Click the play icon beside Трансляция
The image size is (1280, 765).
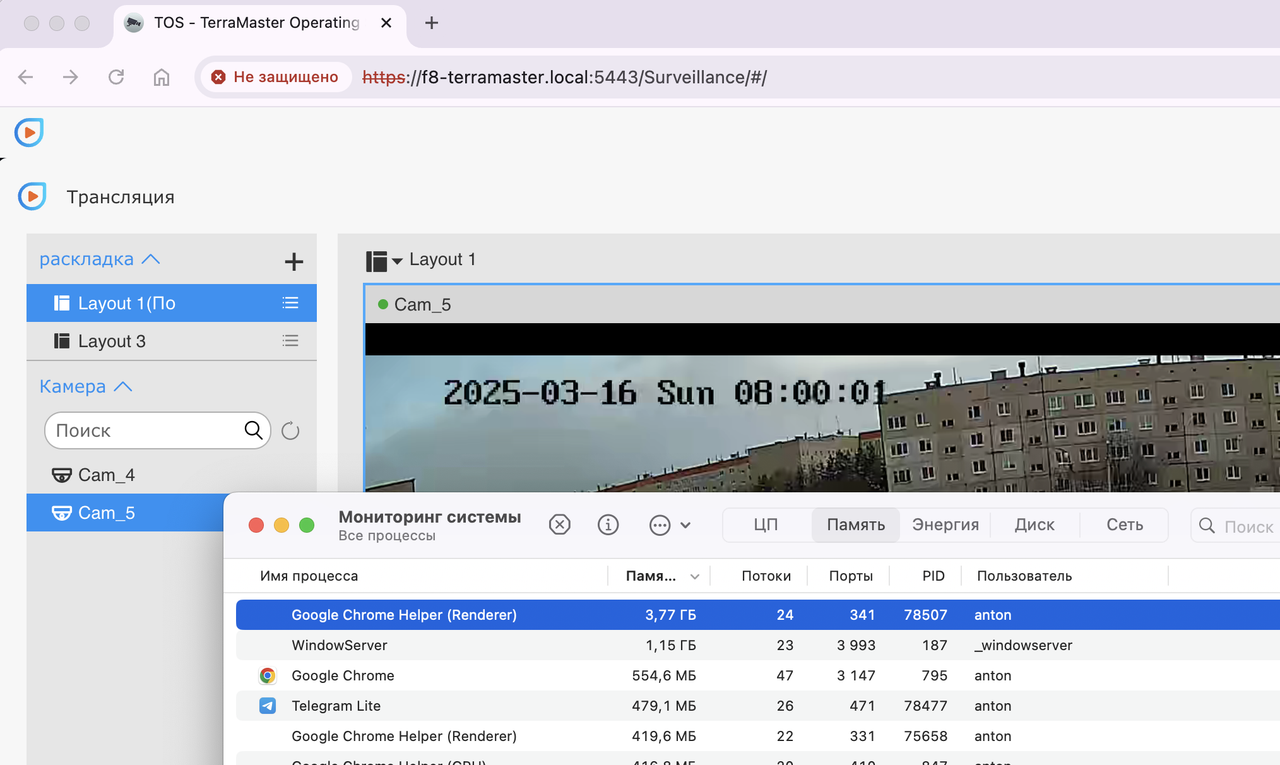click(32, 196)
